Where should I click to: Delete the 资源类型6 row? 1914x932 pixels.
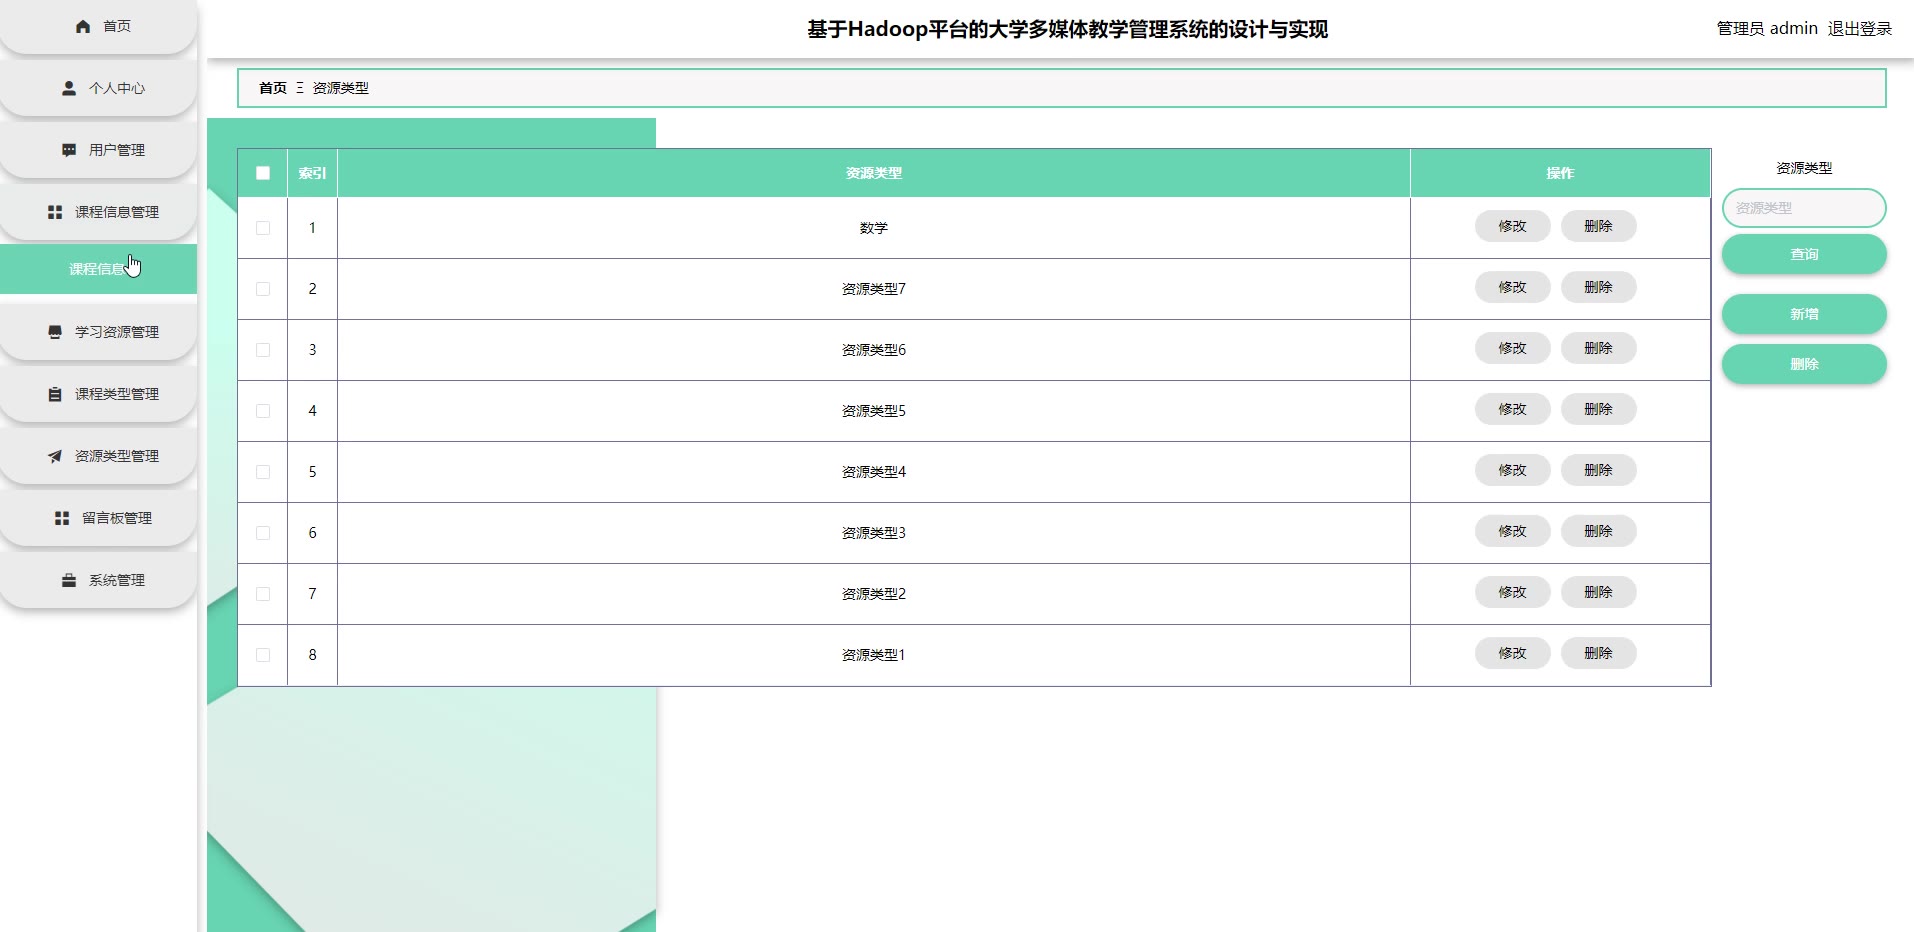pos(1598,348)
